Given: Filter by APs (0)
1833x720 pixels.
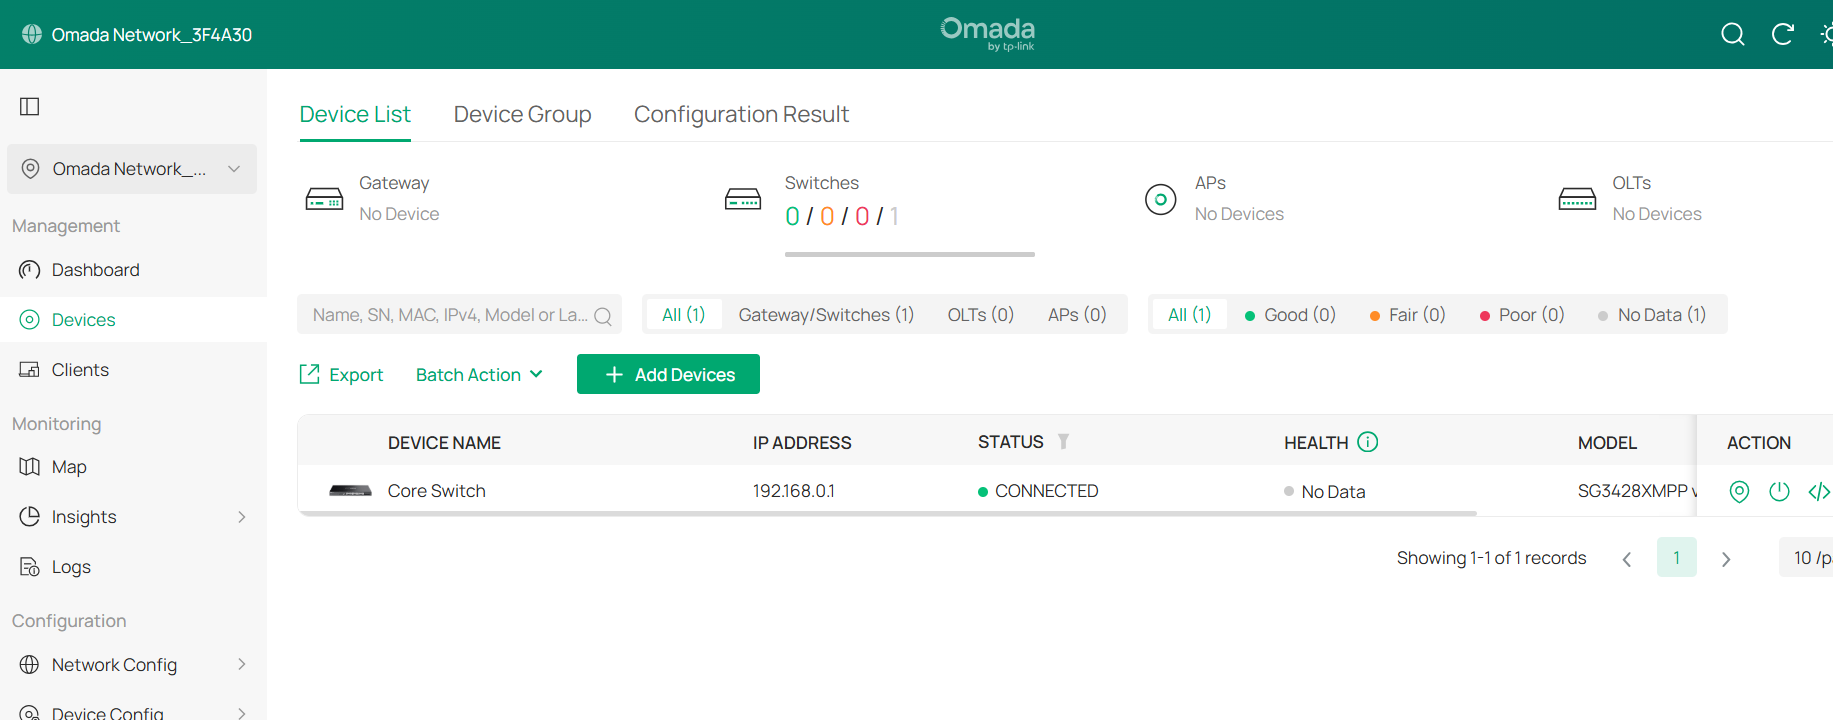Looking at the screenshot, I should pos(1077,315).
